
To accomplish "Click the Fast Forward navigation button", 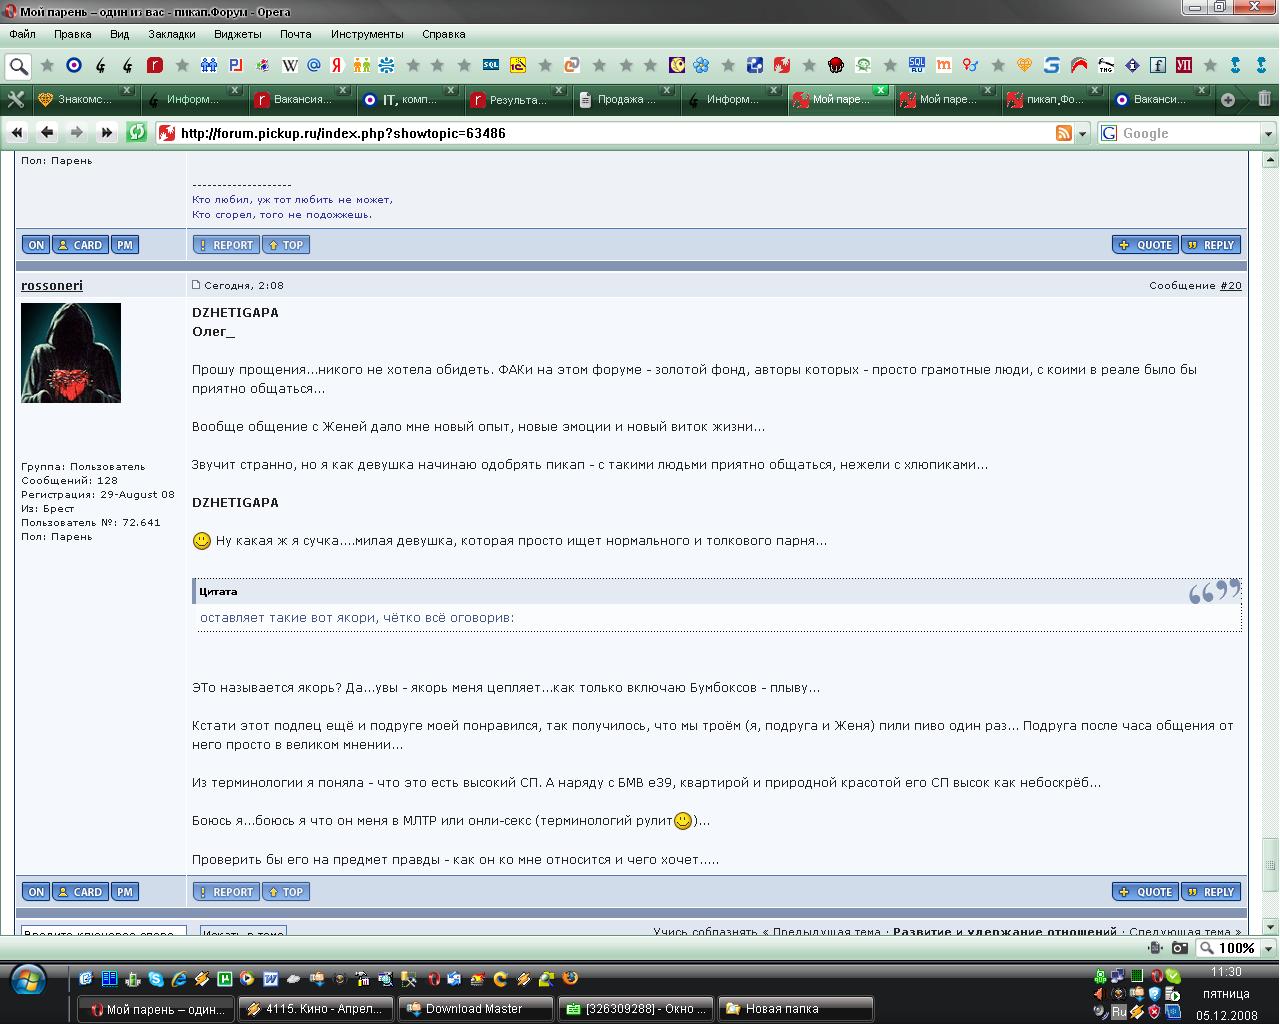I will [x=106, y=132].
